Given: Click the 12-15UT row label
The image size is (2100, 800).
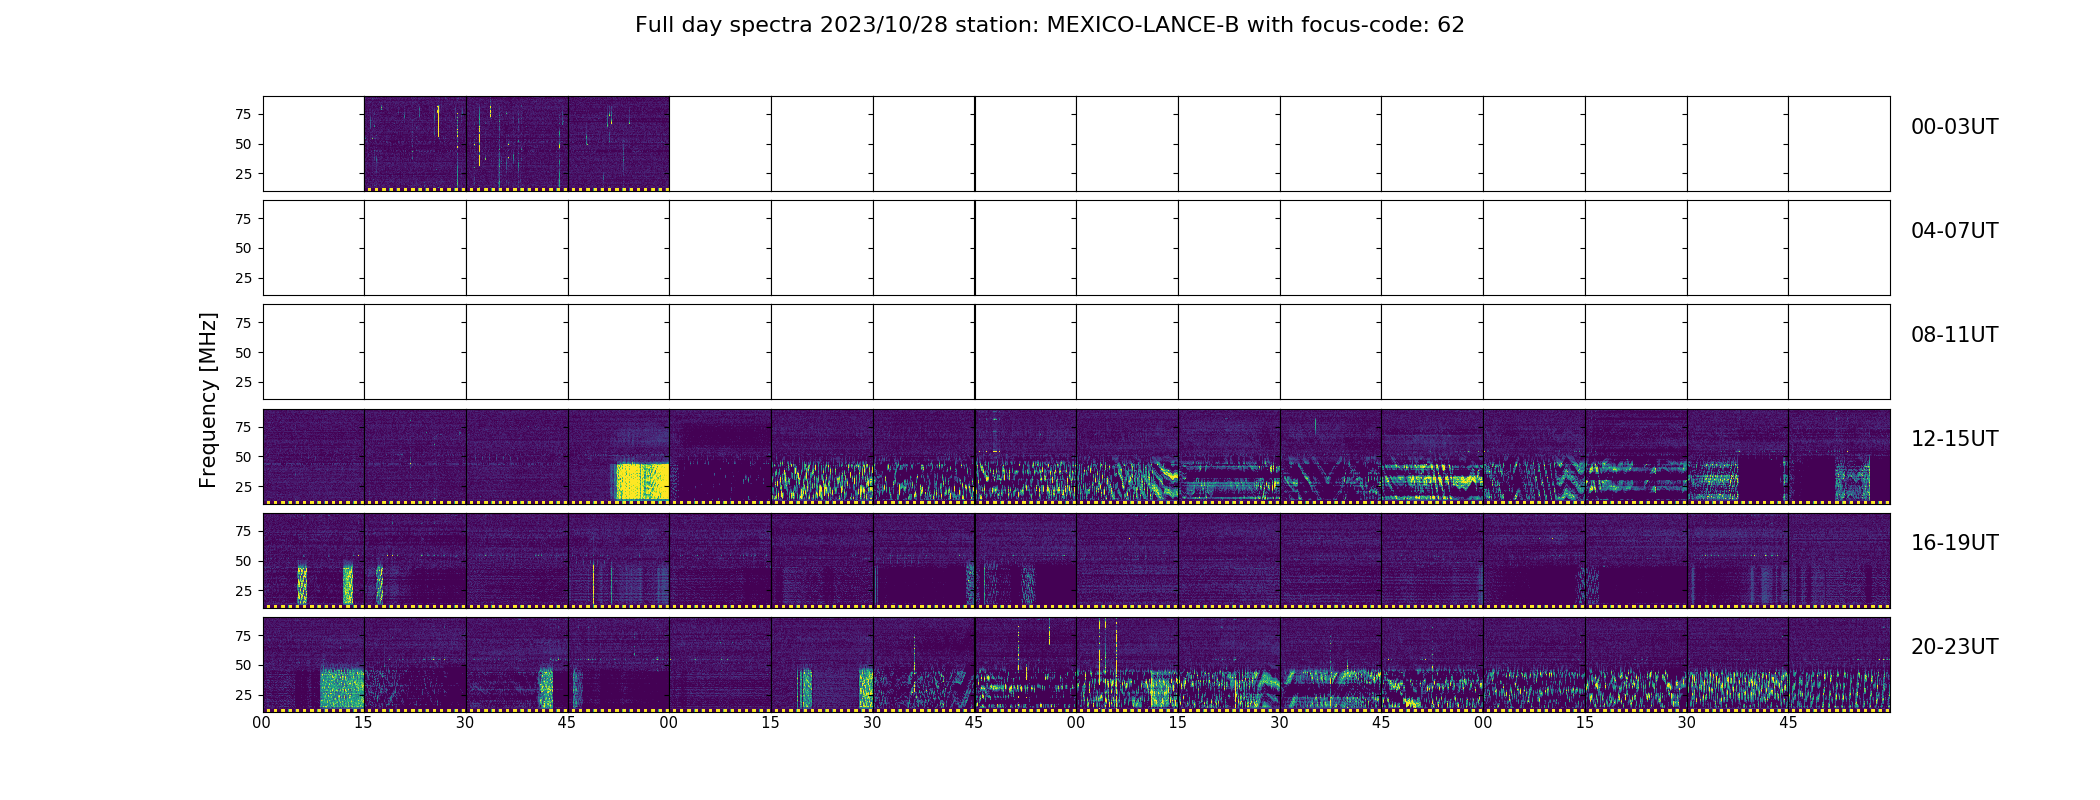Looking at the screenshot, I should point(1954,439).
